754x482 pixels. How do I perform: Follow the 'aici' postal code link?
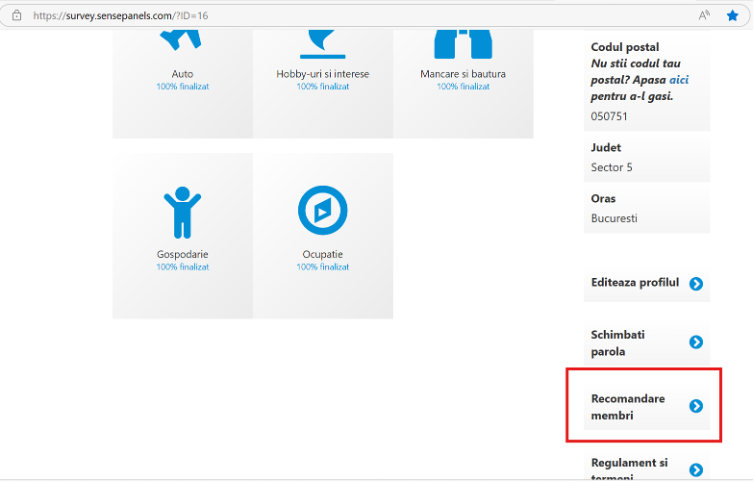pos(680,81)
